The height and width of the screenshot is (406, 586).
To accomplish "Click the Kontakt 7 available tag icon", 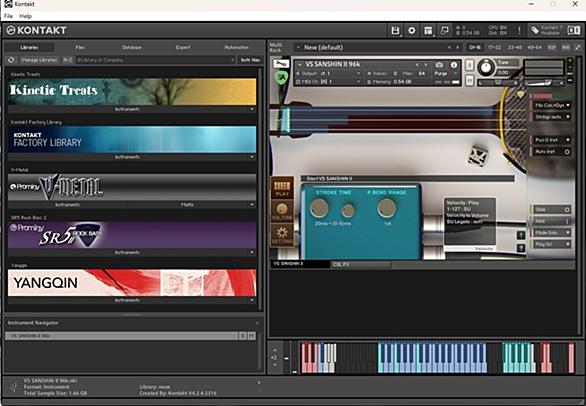I will pyautogui.click(x=535, y=30).
